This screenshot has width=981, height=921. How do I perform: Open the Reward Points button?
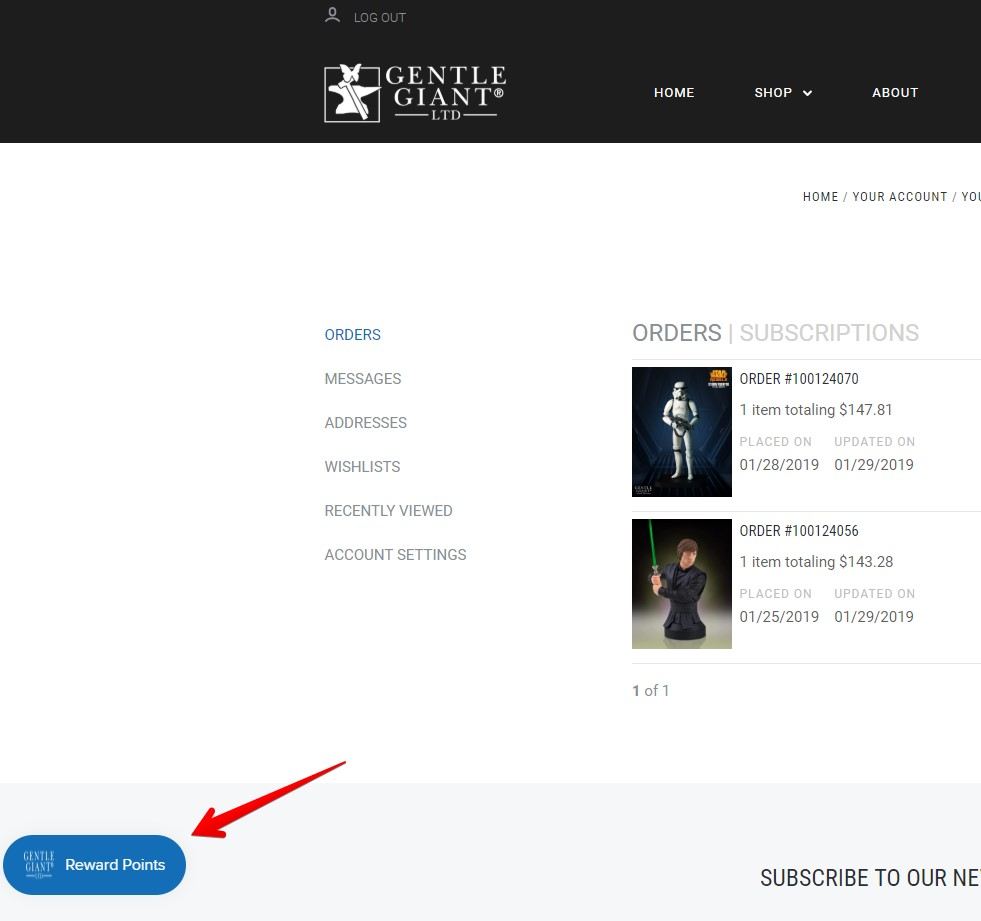[94, 865]
